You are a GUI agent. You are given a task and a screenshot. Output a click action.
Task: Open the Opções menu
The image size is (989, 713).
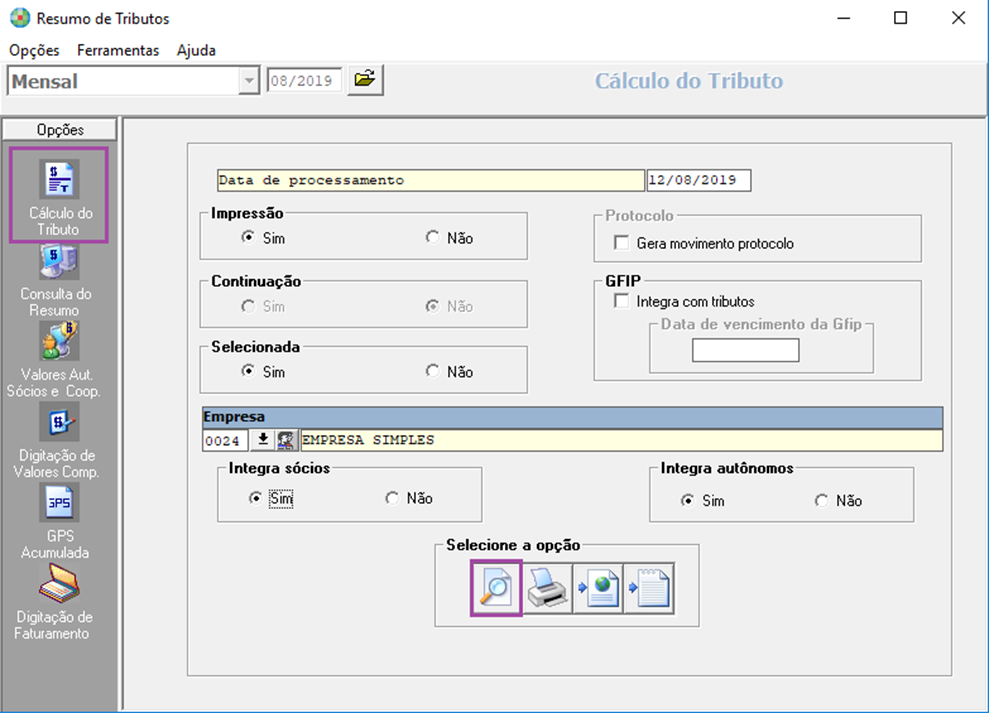click(x=34, y=50)
